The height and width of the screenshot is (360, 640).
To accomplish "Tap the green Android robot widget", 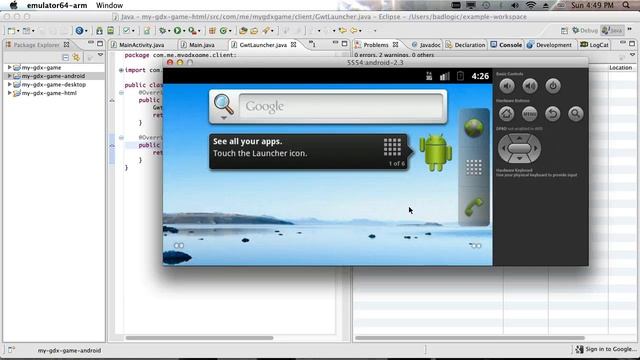I will (436, 152).
